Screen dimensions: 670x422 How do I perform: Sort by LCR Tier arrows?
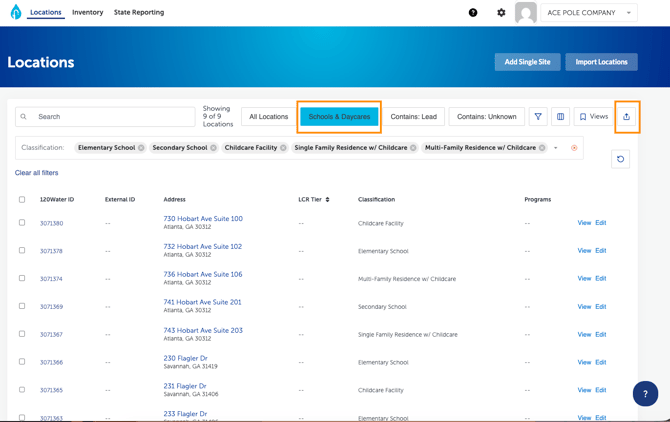pyautogui.click(x=327, y=199)
